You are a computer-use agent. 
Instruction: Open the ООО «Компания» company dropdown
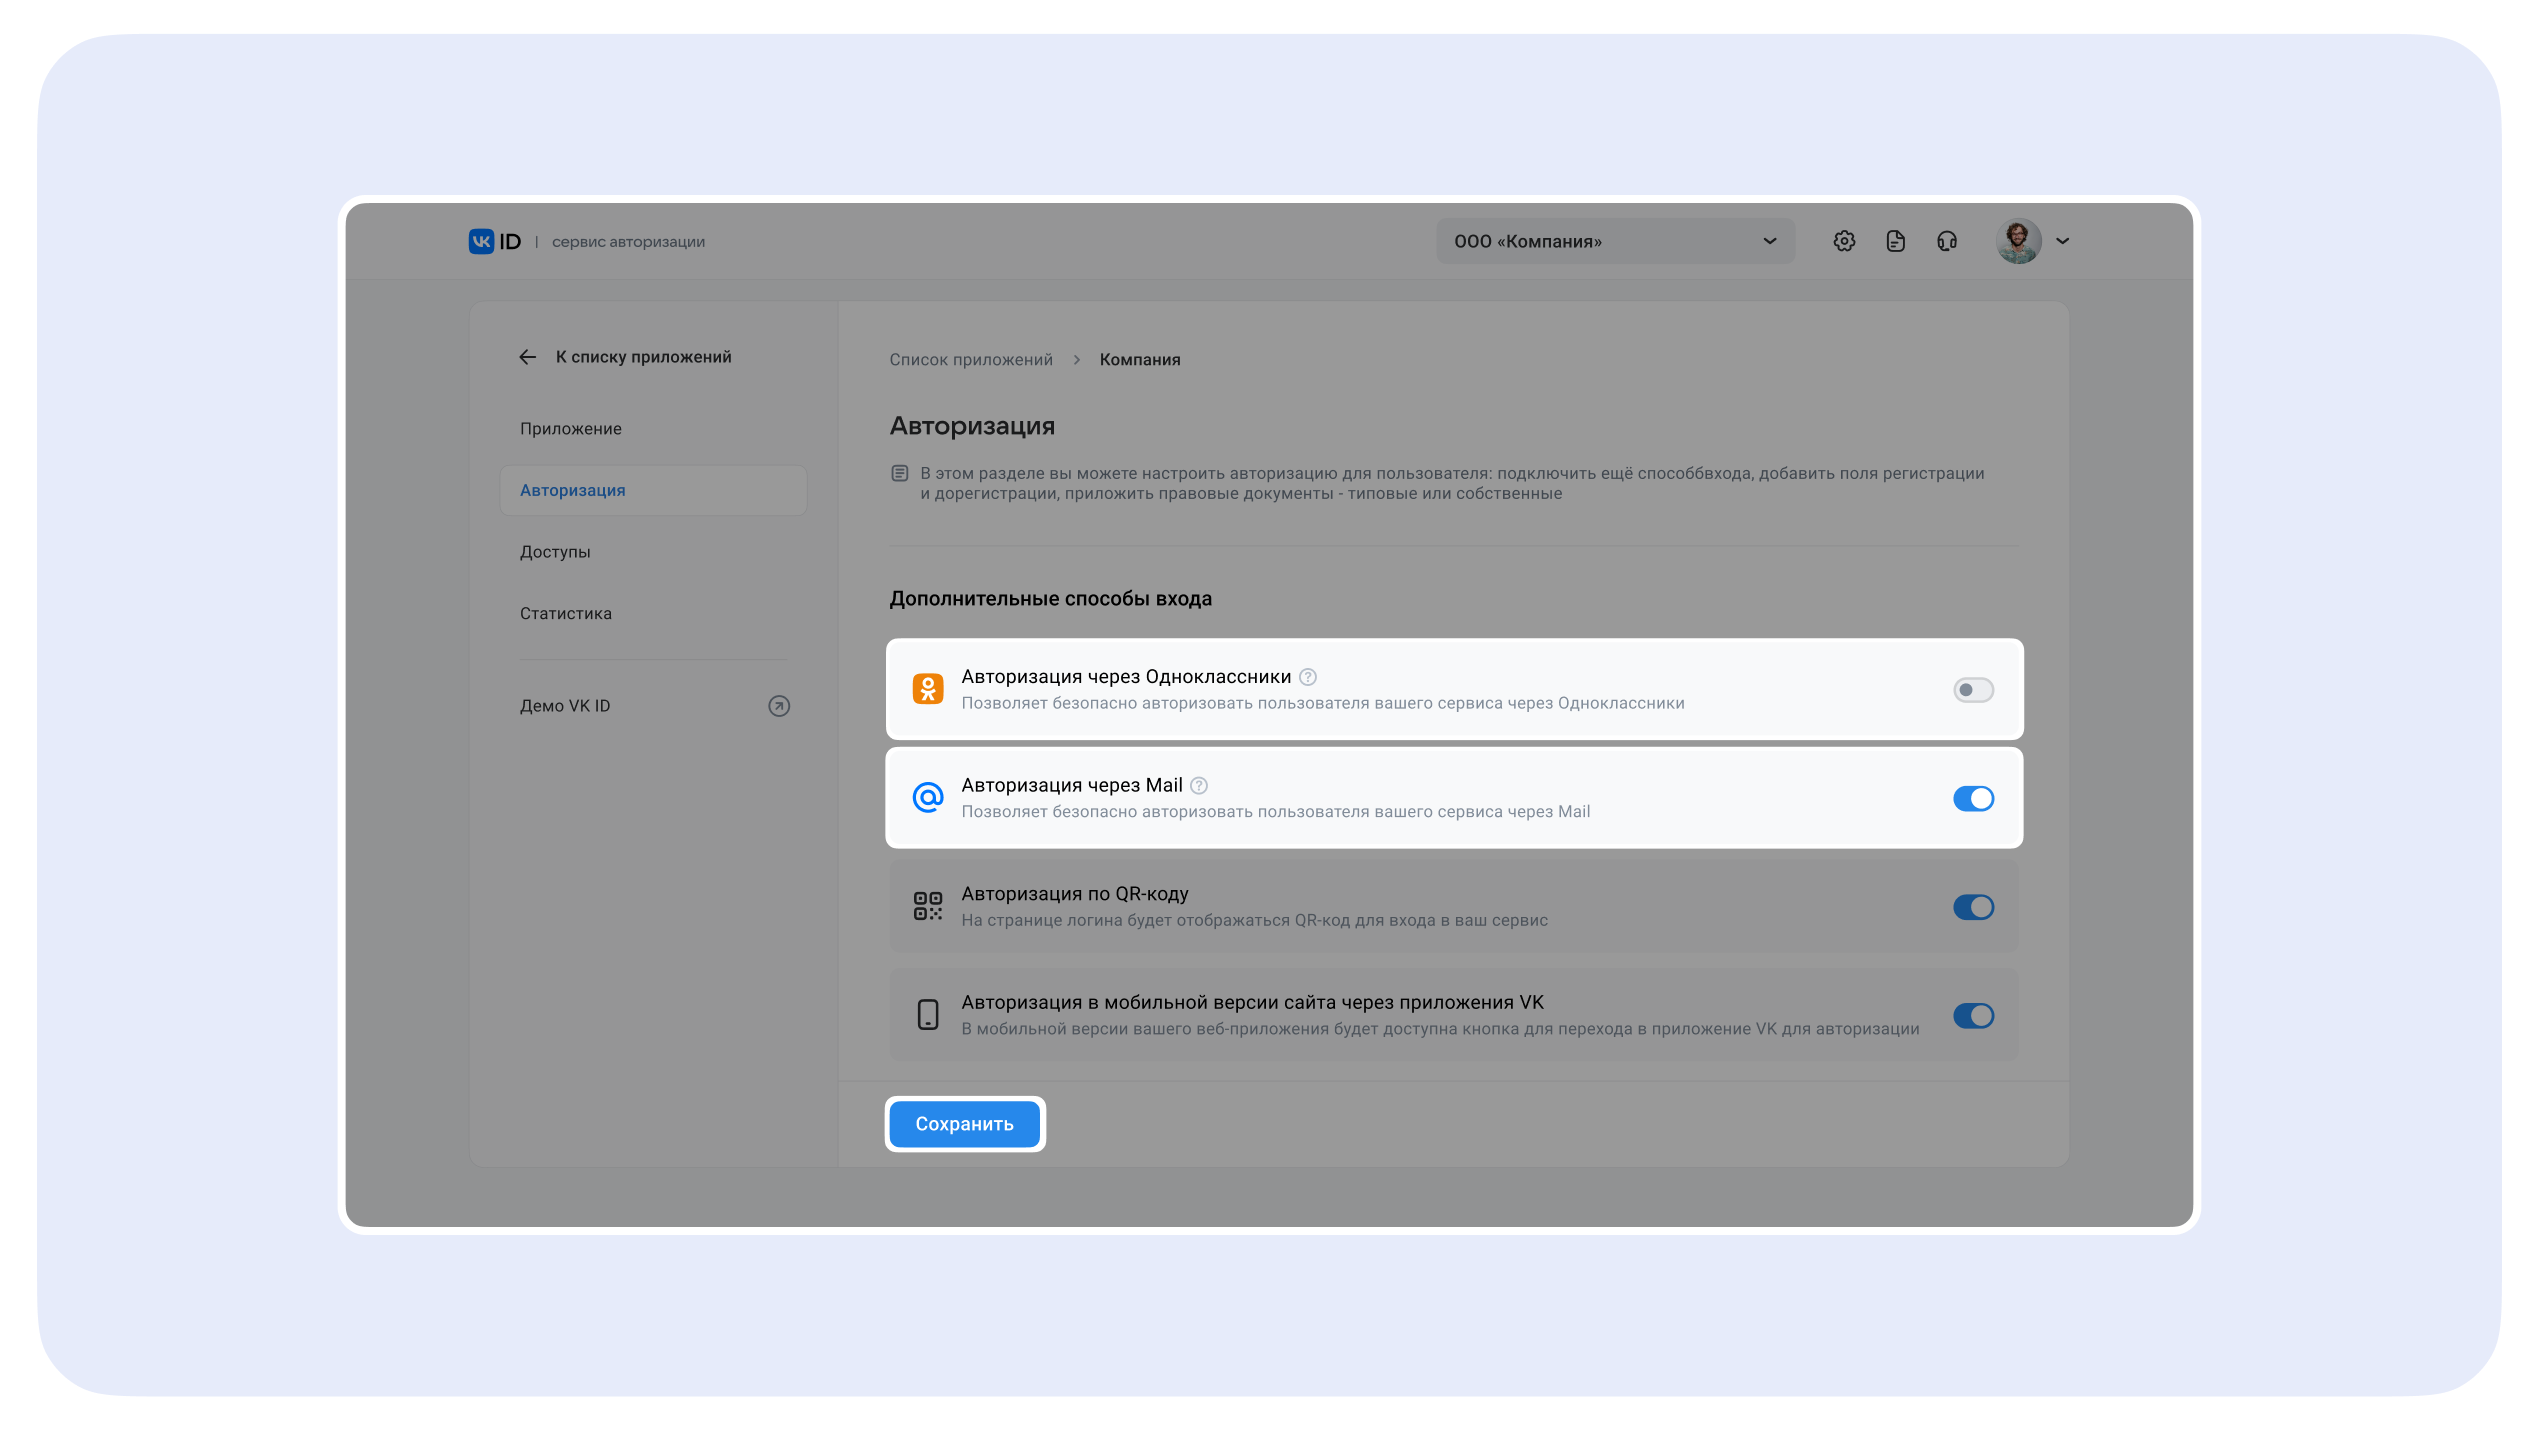[1615, 241]
